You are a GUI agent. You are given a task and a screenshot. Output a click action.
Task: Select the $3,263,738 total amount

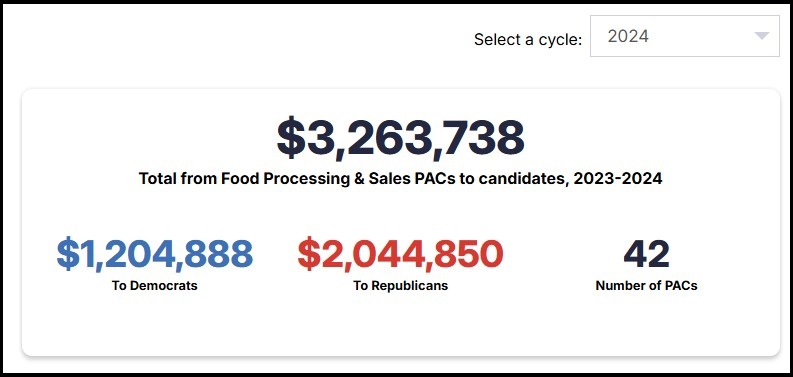tap(401, 138)
